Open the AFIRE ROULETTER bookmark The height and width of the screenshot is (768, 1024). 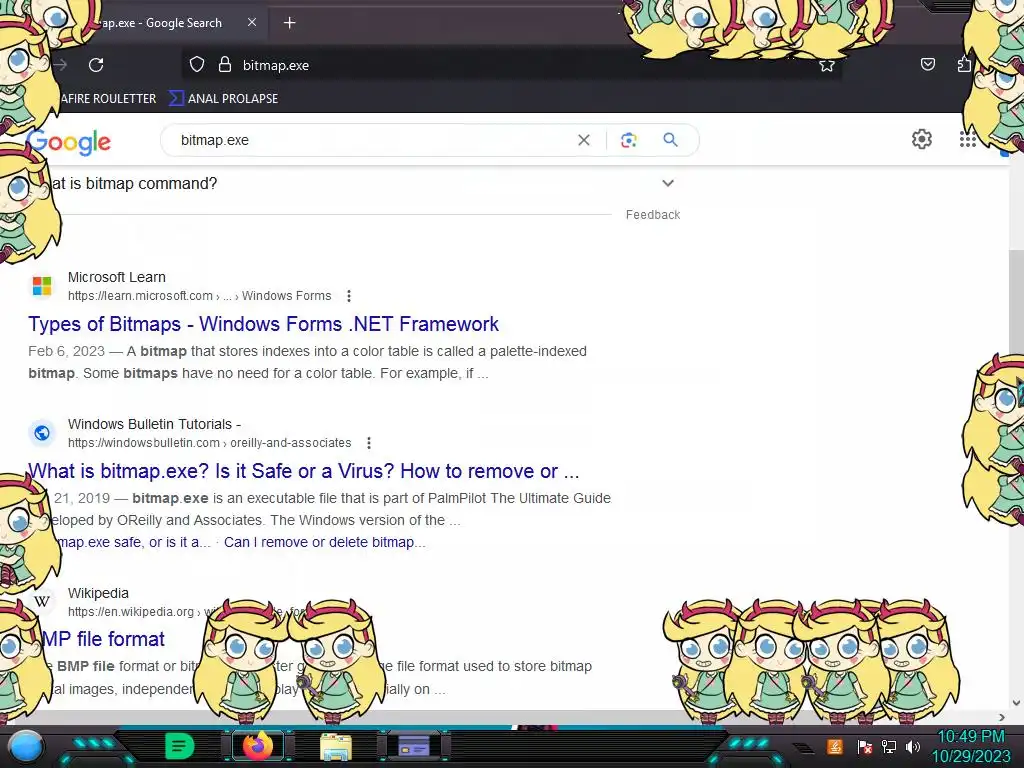click(108, 99)
